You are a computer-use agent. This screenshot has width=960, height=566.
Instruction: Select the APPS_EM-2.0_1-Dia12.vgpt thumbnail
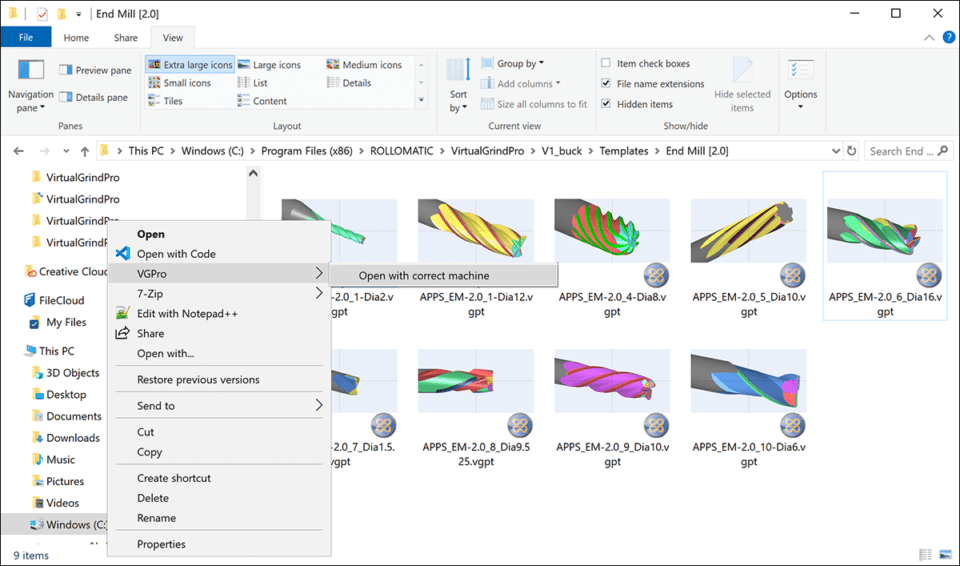476,231
